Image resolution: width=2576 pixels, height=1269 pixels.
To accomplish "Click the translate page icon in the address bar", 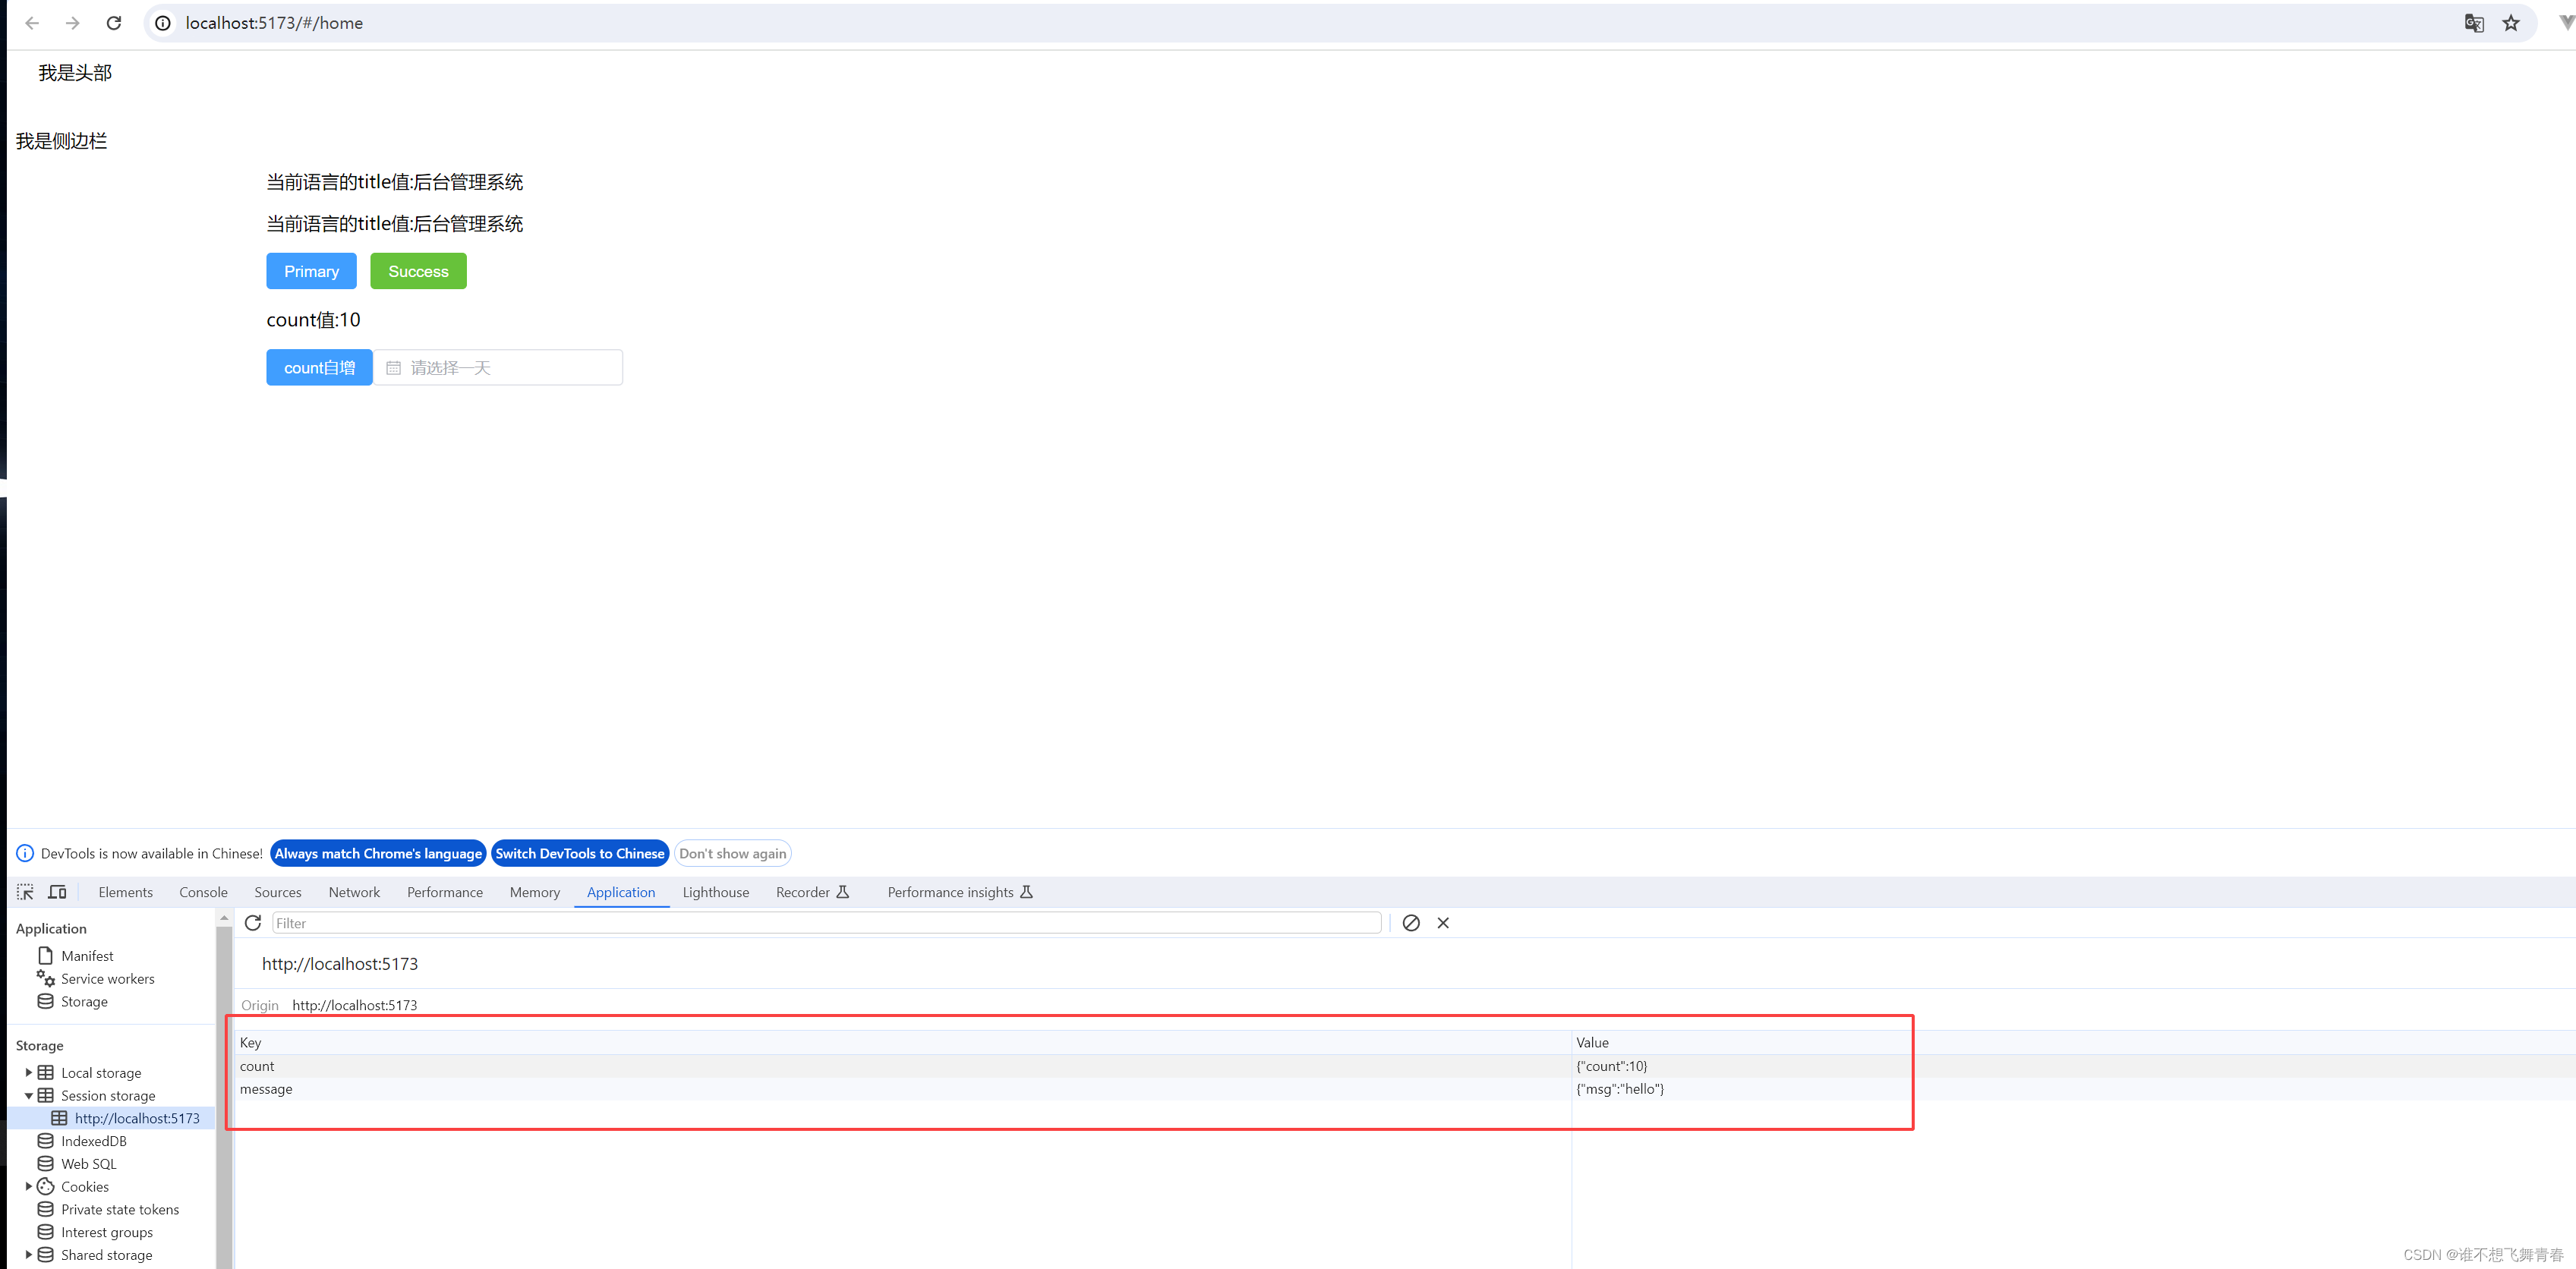I will coord(2473,23).
